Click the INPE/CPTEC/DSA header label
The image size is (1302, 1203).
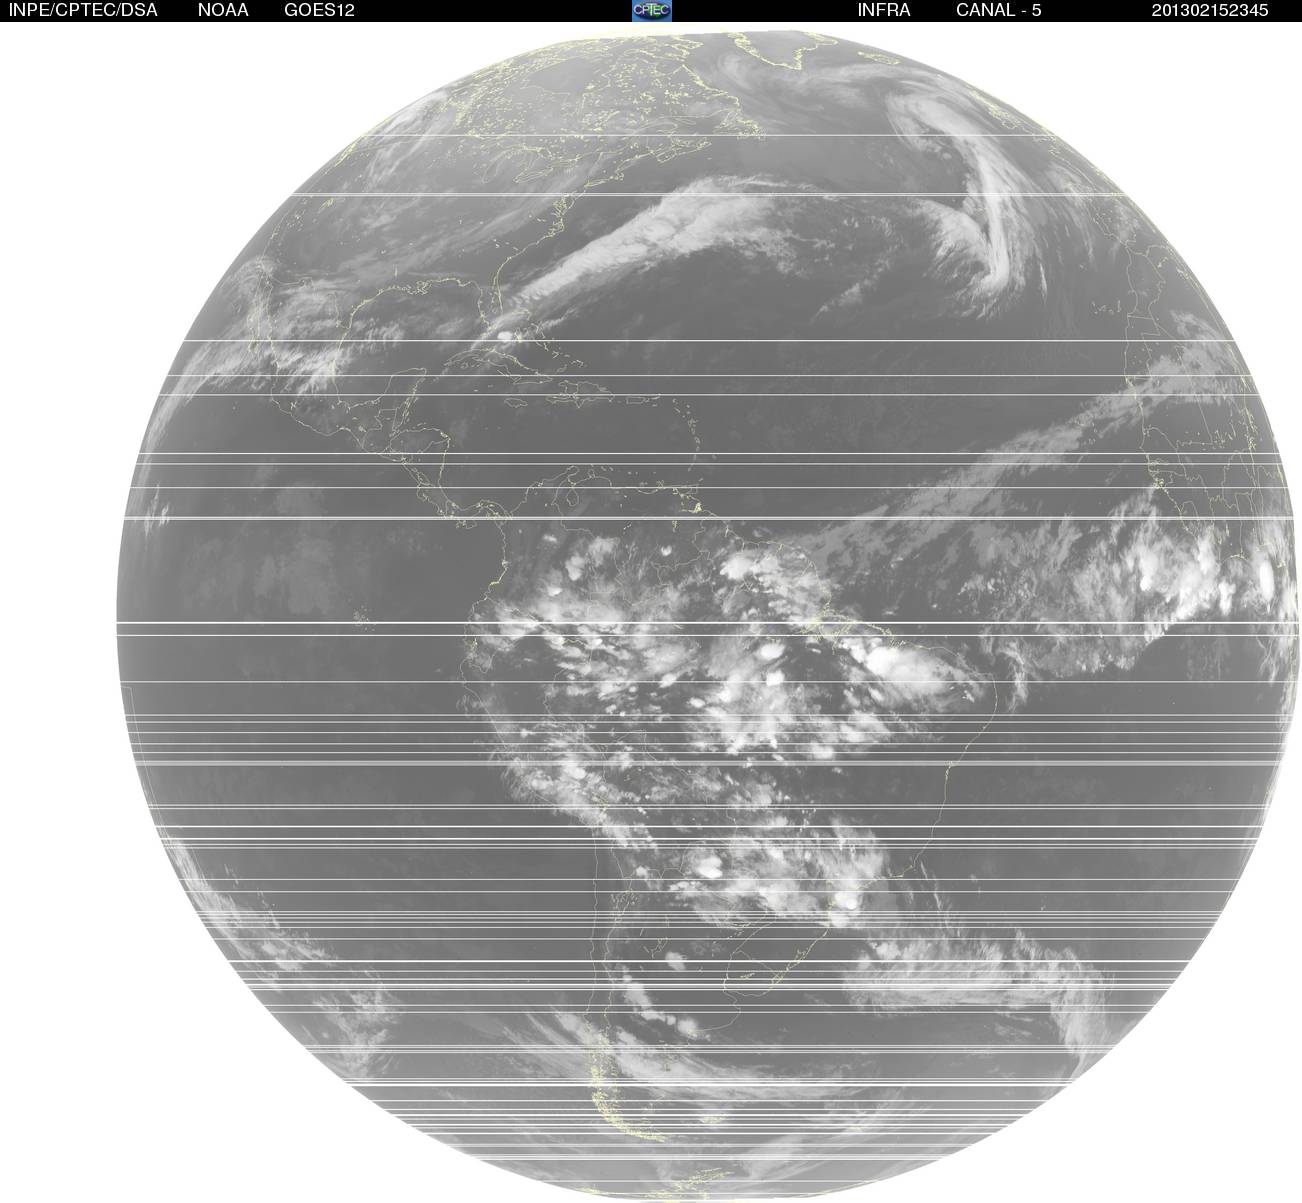click(82, 10)
